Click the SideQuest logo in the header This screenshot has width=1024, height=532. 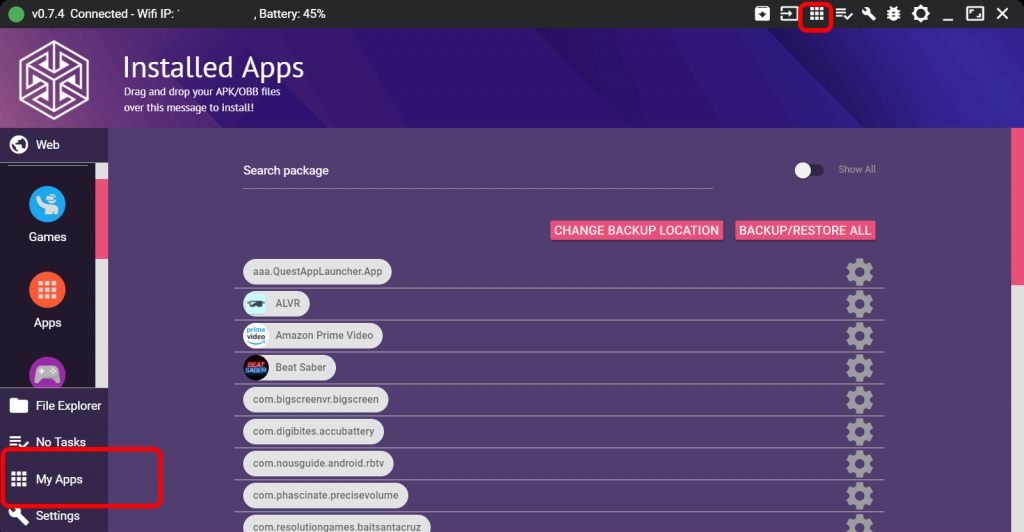[x=55, y=79]
